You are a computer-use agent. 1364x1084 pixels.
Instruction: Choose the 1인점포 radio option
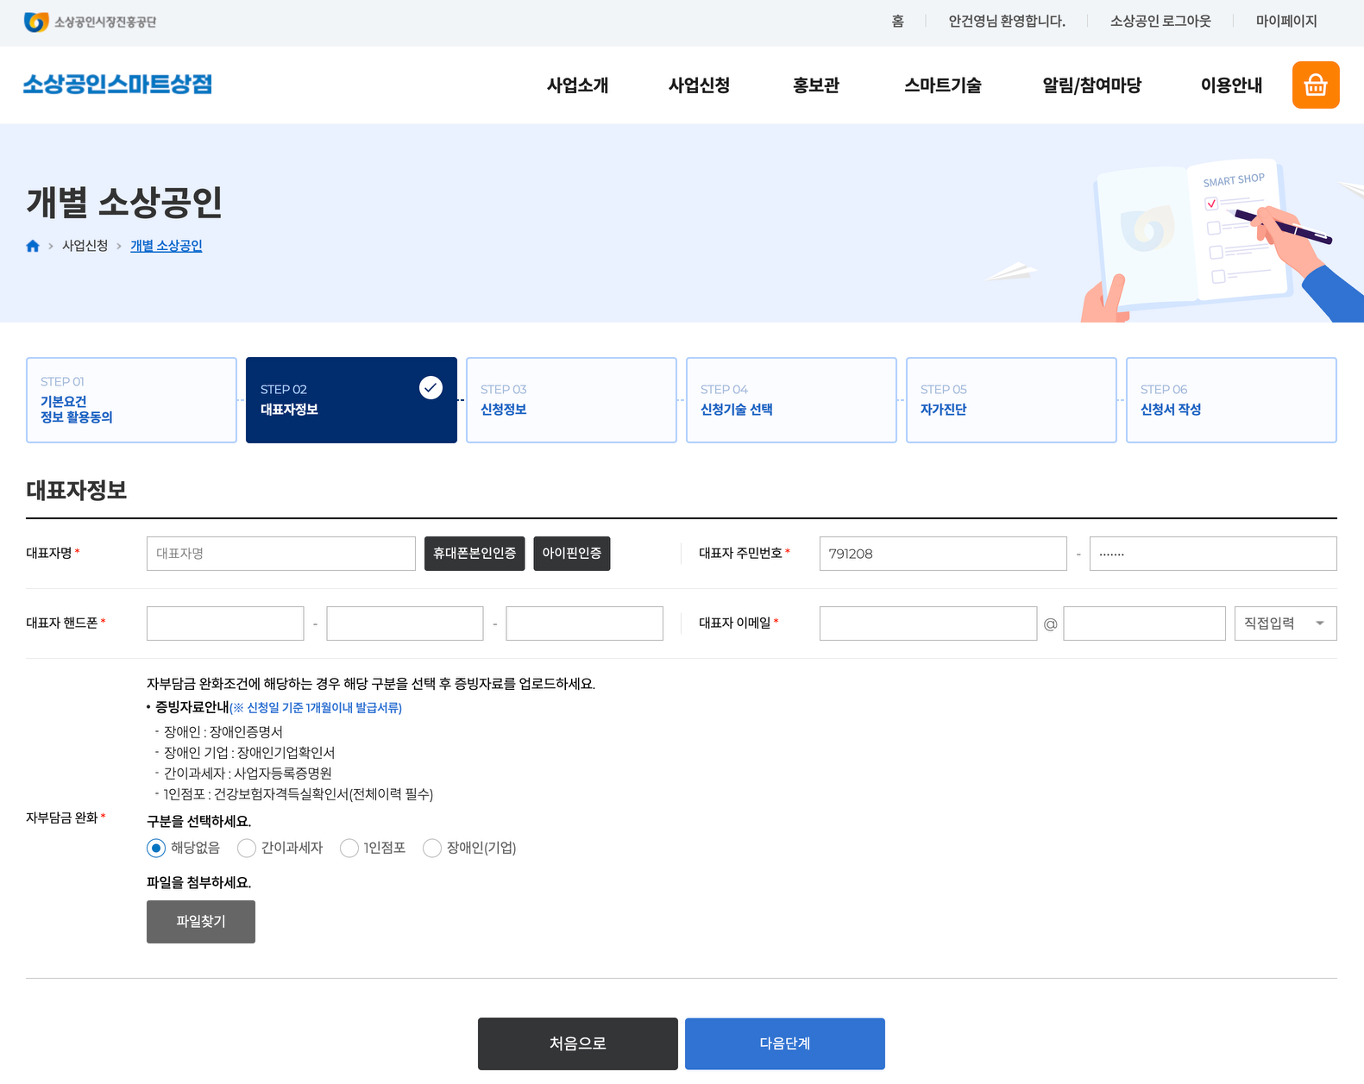pyautogui.click(x=349, y=848)
